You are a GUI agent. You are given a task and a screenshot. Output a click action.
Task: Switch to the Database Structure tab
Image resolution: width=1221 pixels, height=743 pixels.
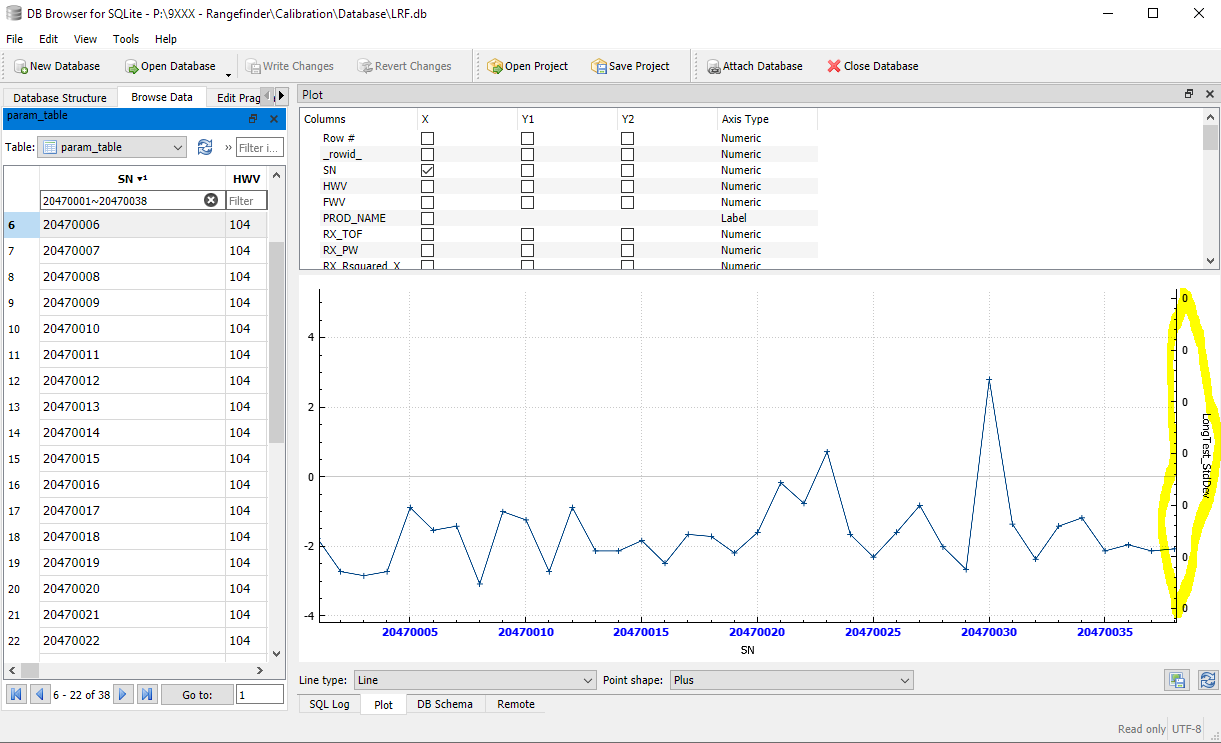pos(59,98)
